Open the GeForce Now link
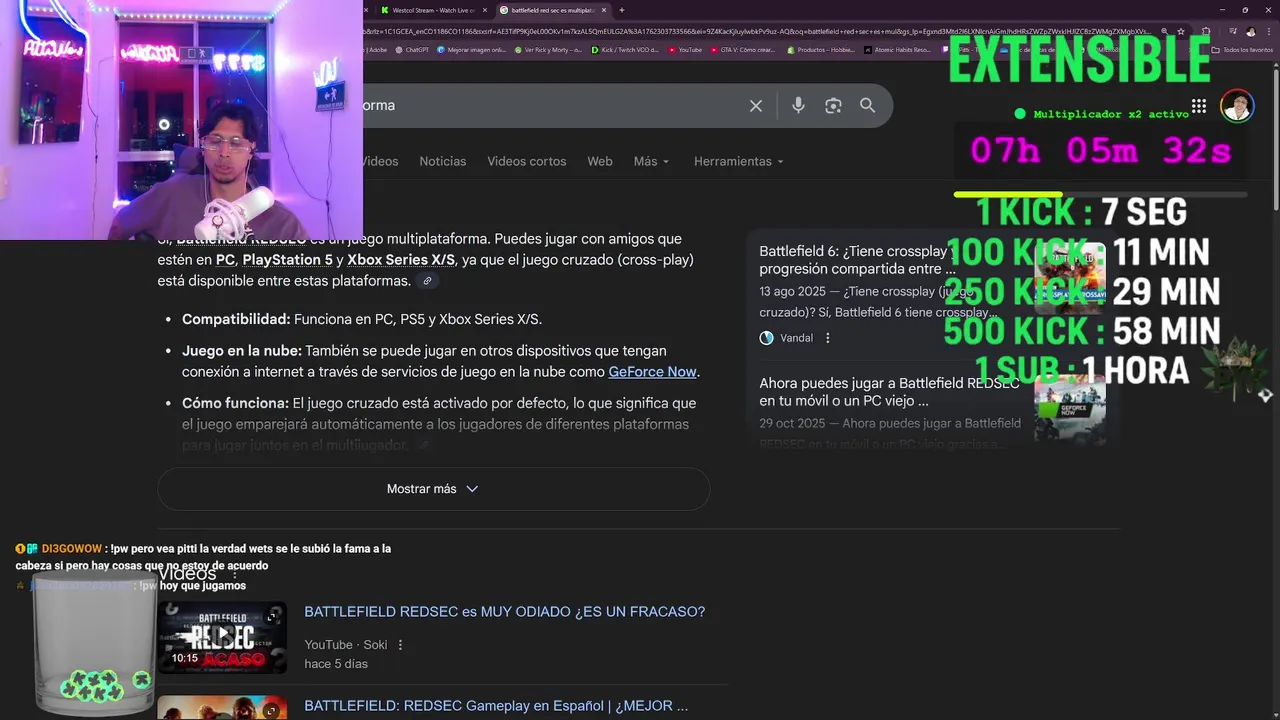Viewport: 1280px width, 720px height. click(x=652, y=372)
